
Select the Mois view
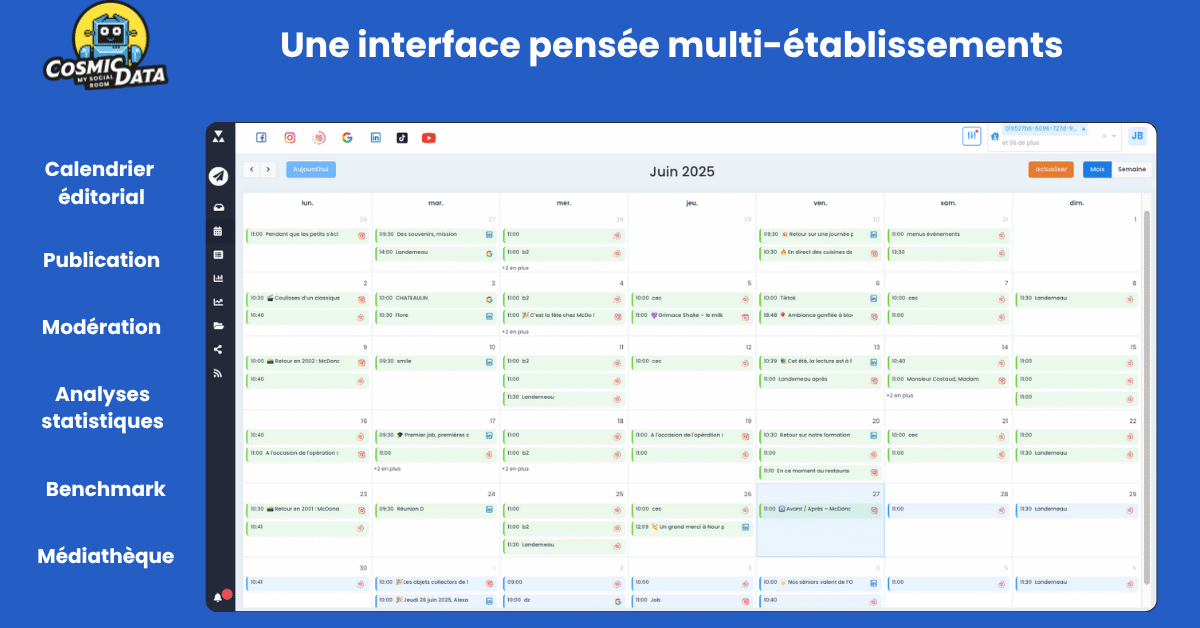pyautogui.click(x=1097, y=169)
